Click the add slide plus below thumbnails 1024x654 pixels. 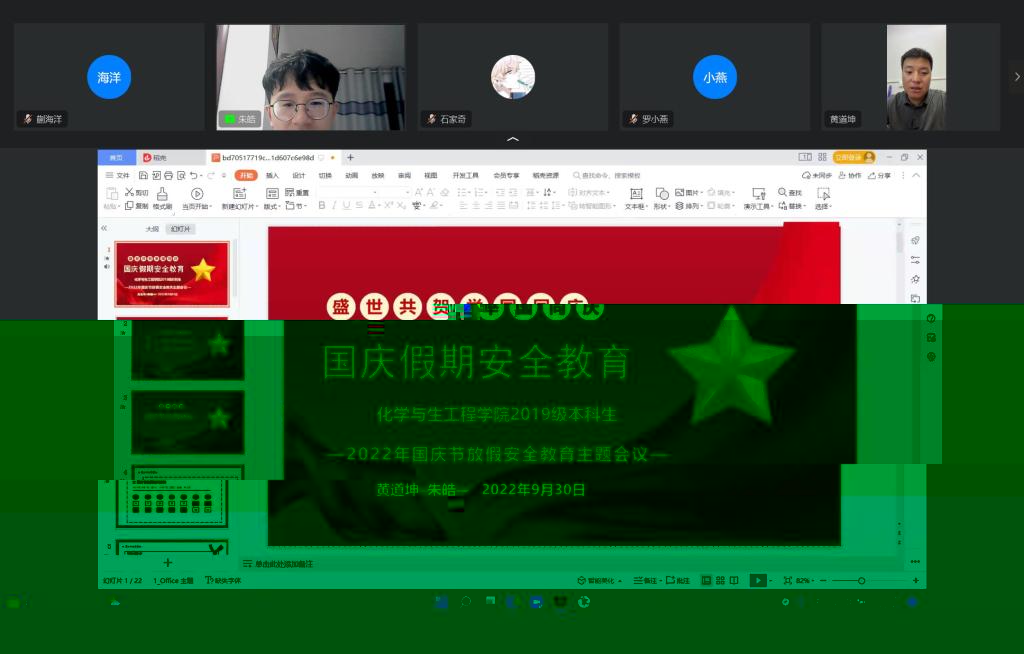(x=168, y=563)
